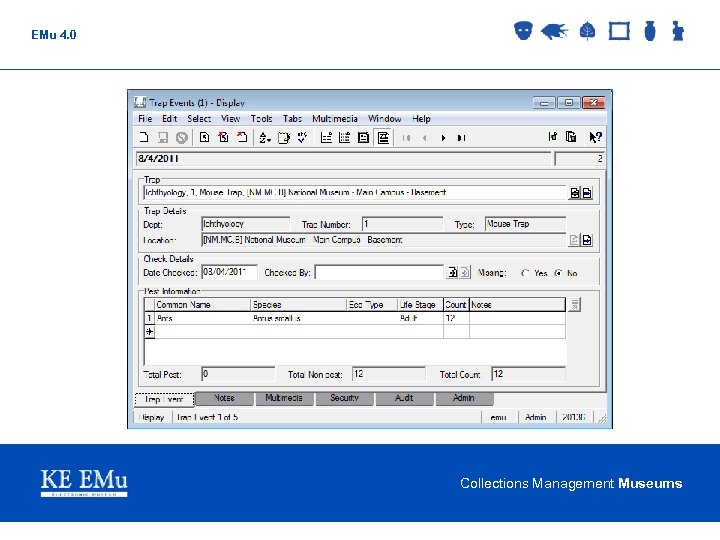Click the view-attachment icon beside Location field
This screenshot has height=540, width=720.
point(587,240)
